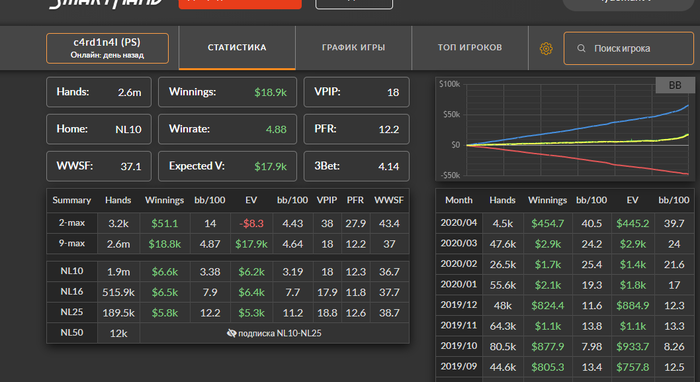Click the $454.7 monthly winnings value
Screen dimensions: 700x382
click(x=547, y=223)
